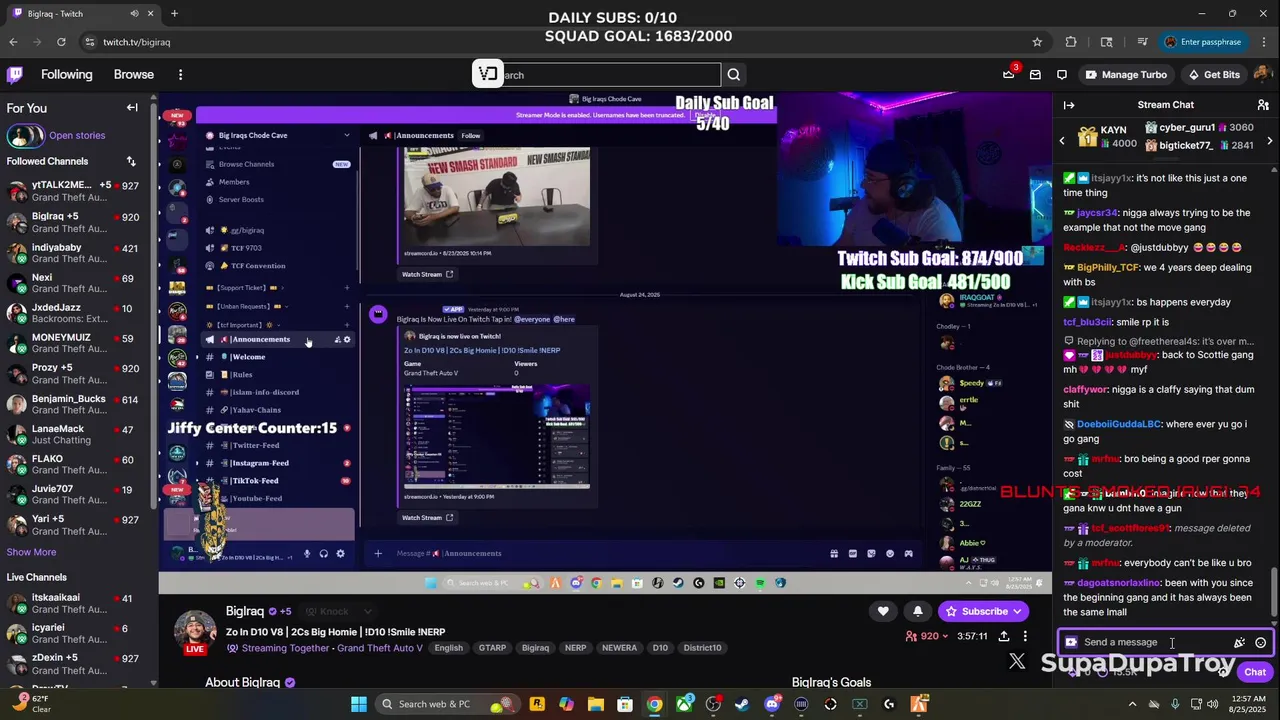Open the Chrome extensions puzzle icon
The height and width of the screenshot is (720, 1280).
point(1071,42)
